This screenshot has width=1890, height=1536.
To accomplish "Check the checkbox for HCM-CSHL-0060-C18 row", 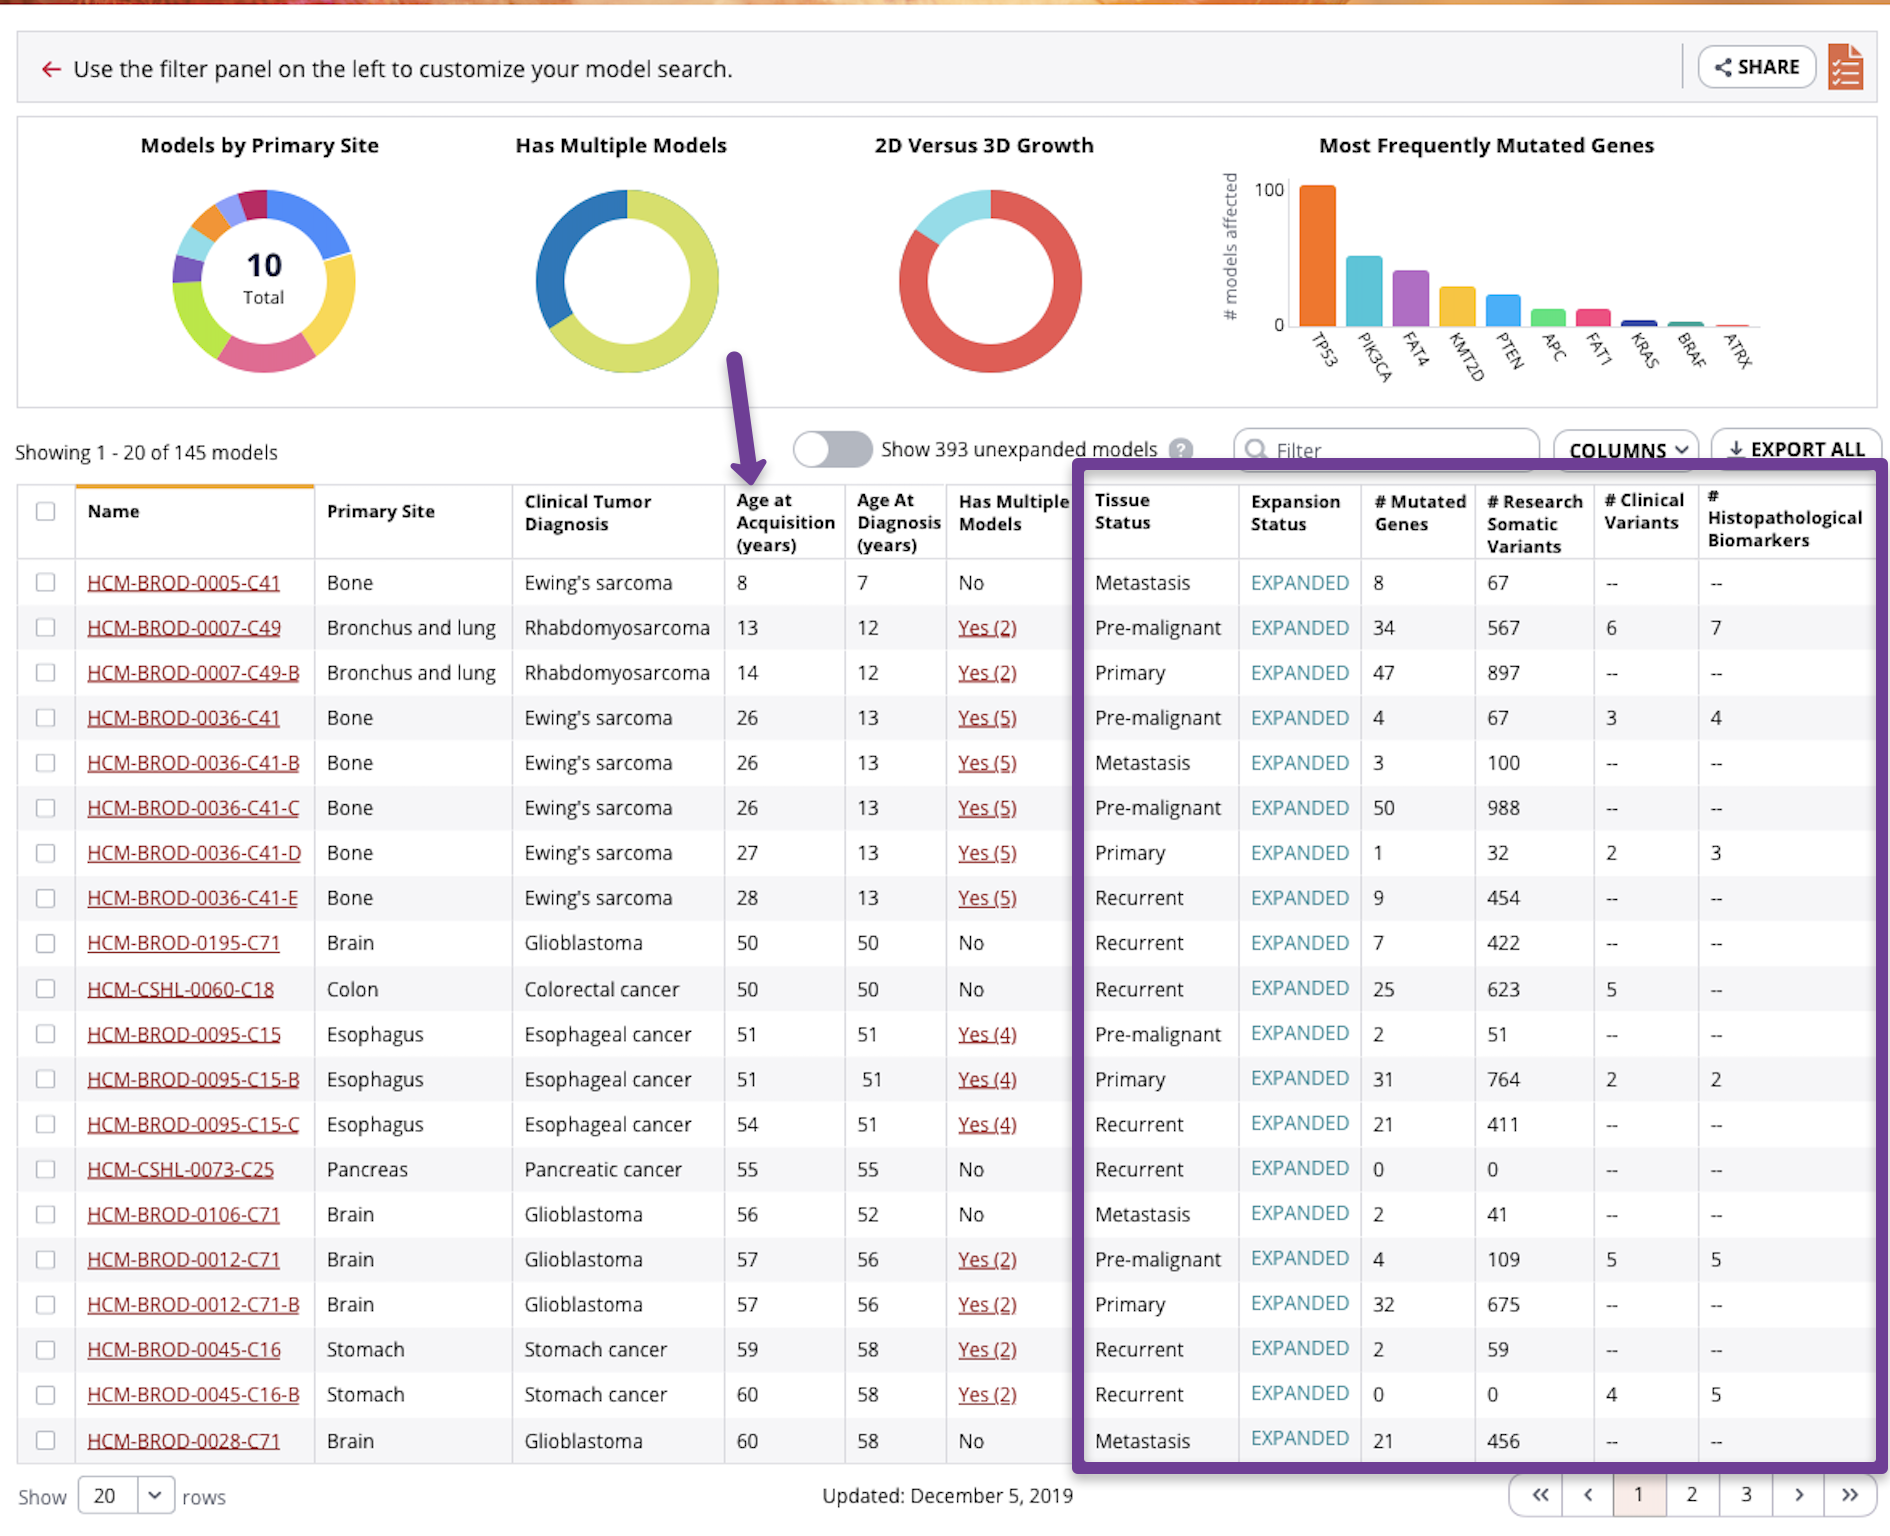I will pyautogui.click(x=46, y=989).
